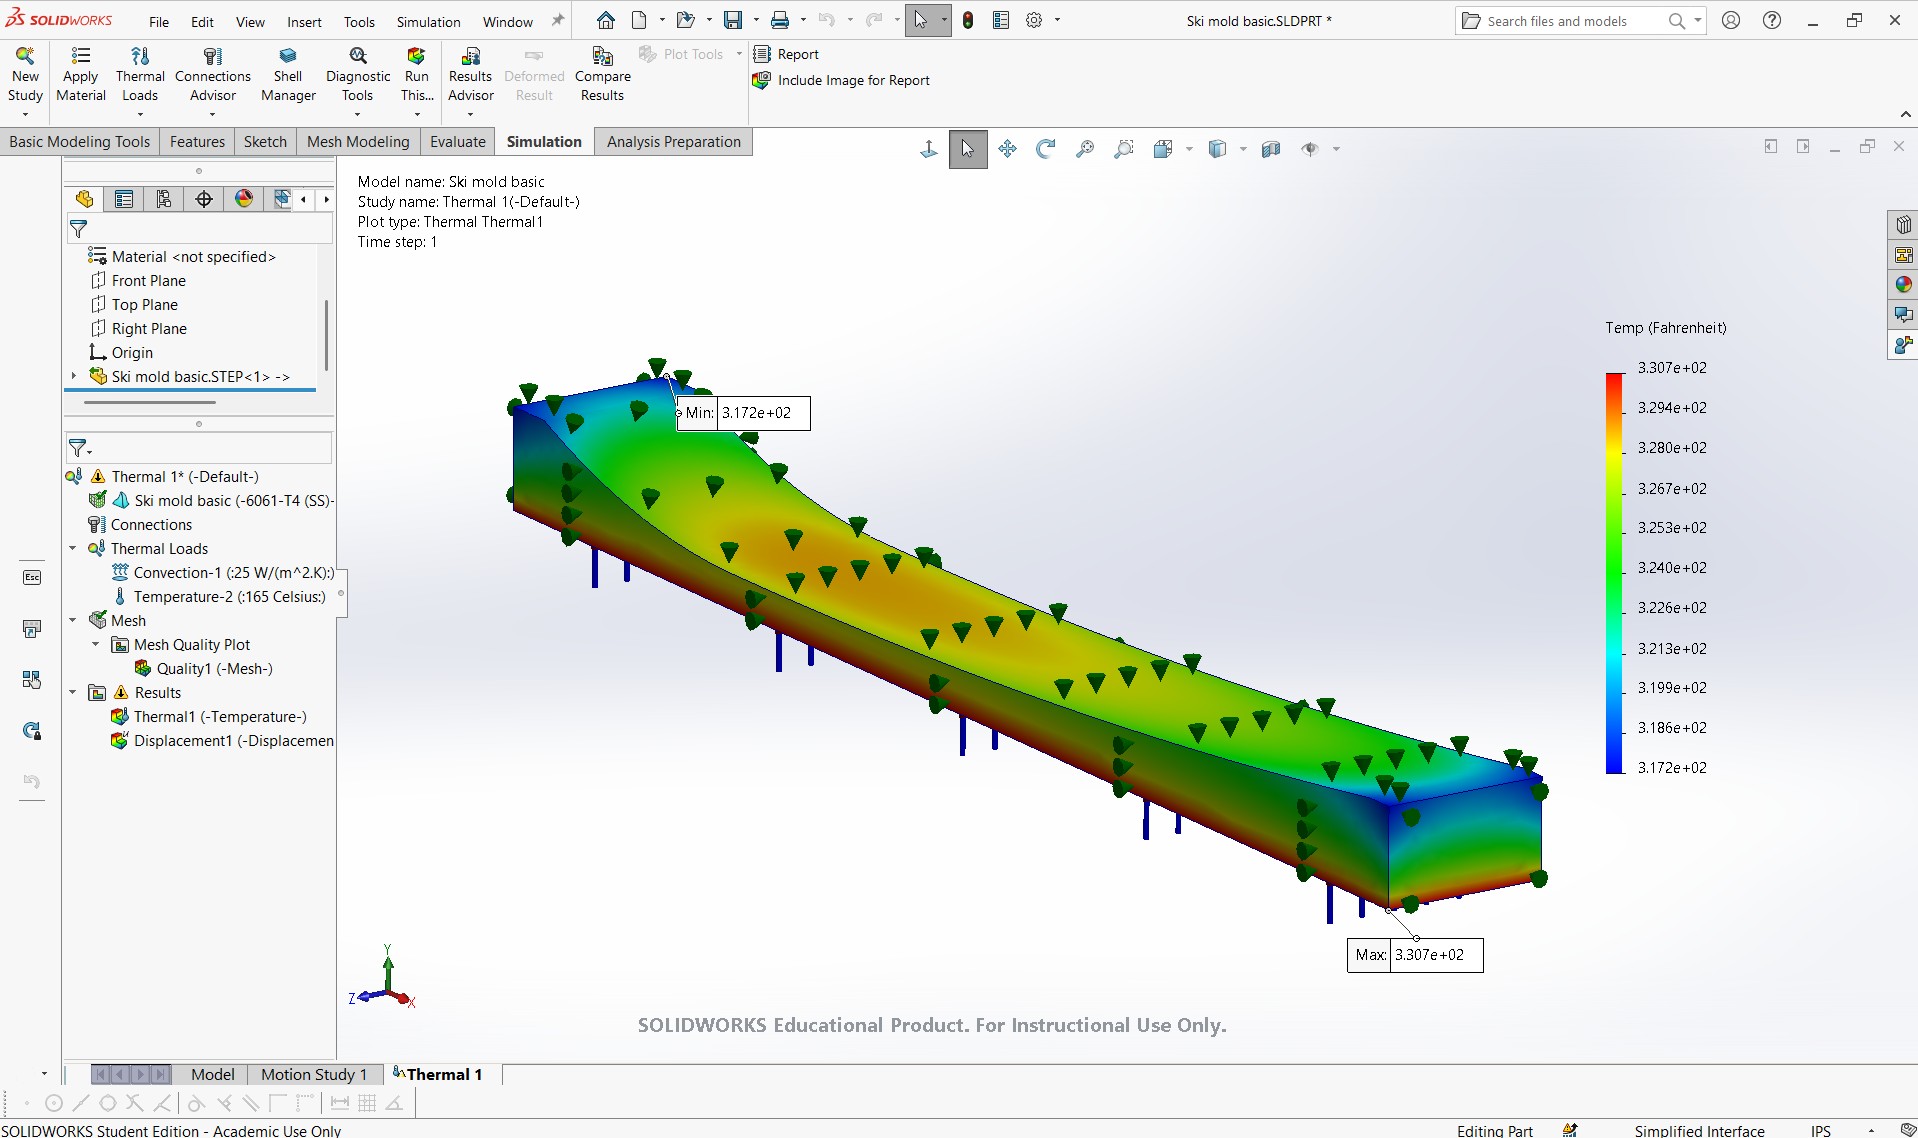Open Thermal Loads tool
1918x1138 pixels.
point(140,75)
